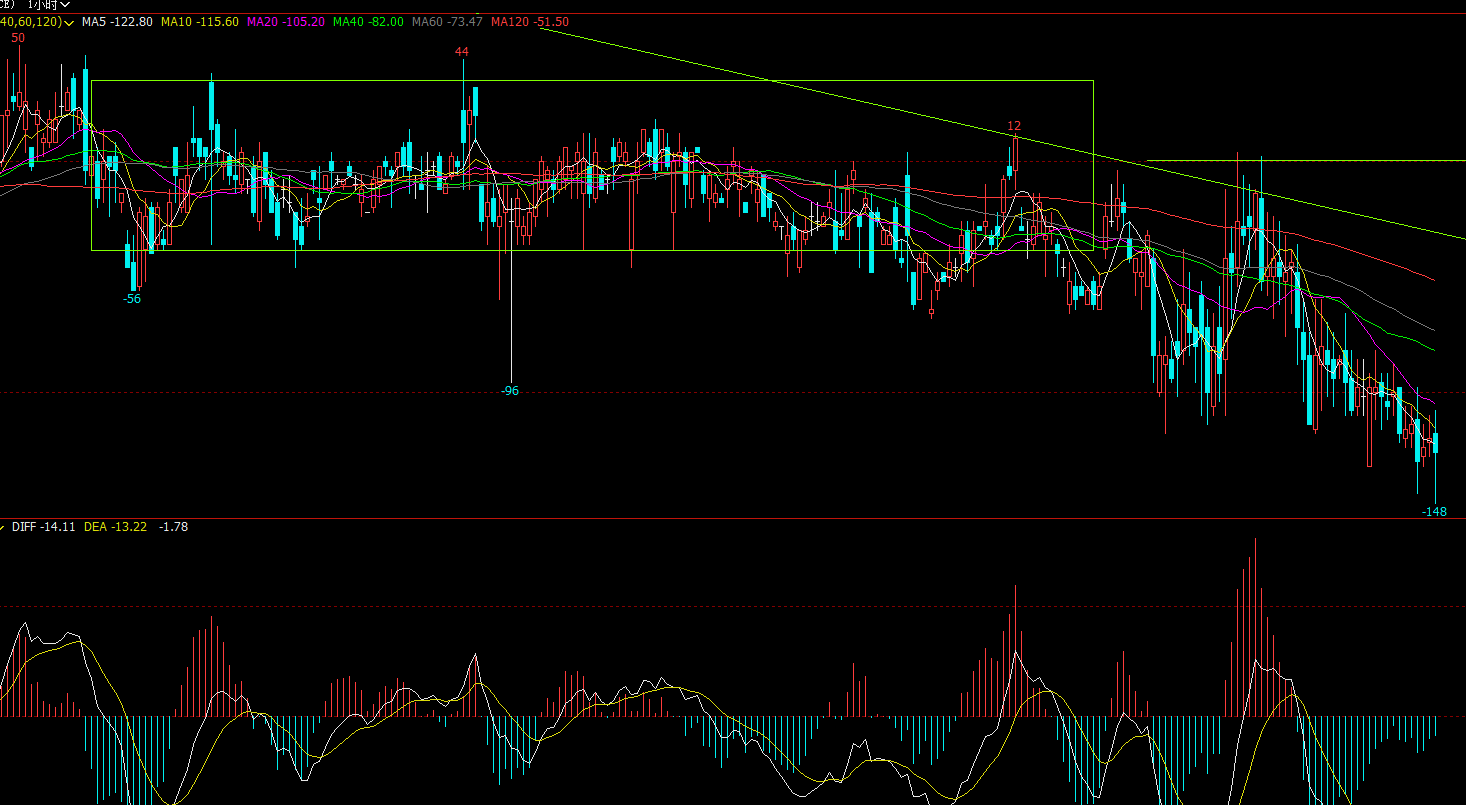Click the peak marker labeled 44

point(461,51)
